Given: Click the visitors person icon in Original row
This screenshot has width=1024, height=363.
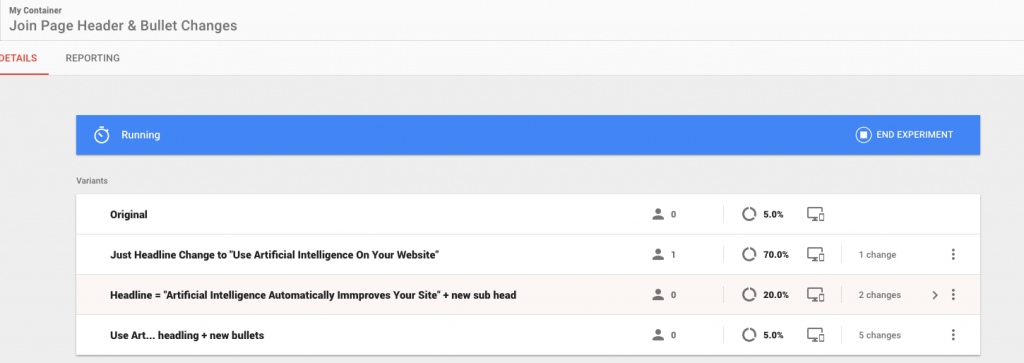Looking at the screenshot, I should (x=658, y=214).
